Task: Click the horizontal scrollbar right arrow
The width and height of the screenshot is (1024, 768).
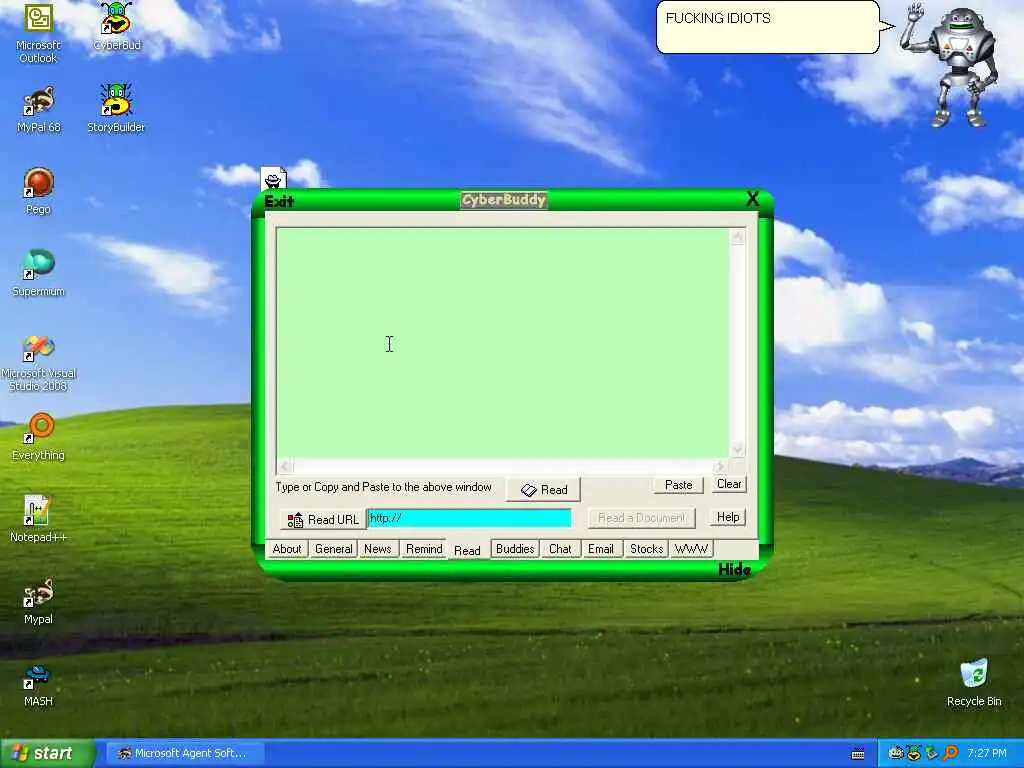Action: (720, 466)
